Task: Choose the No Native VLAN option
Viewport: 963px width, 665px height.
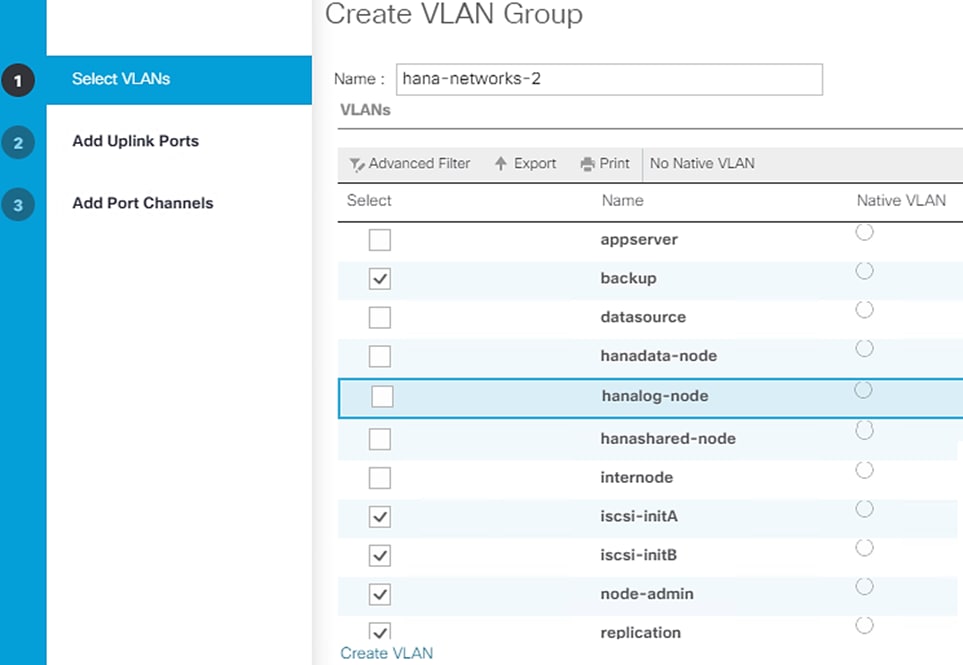Action: (702, 164)
